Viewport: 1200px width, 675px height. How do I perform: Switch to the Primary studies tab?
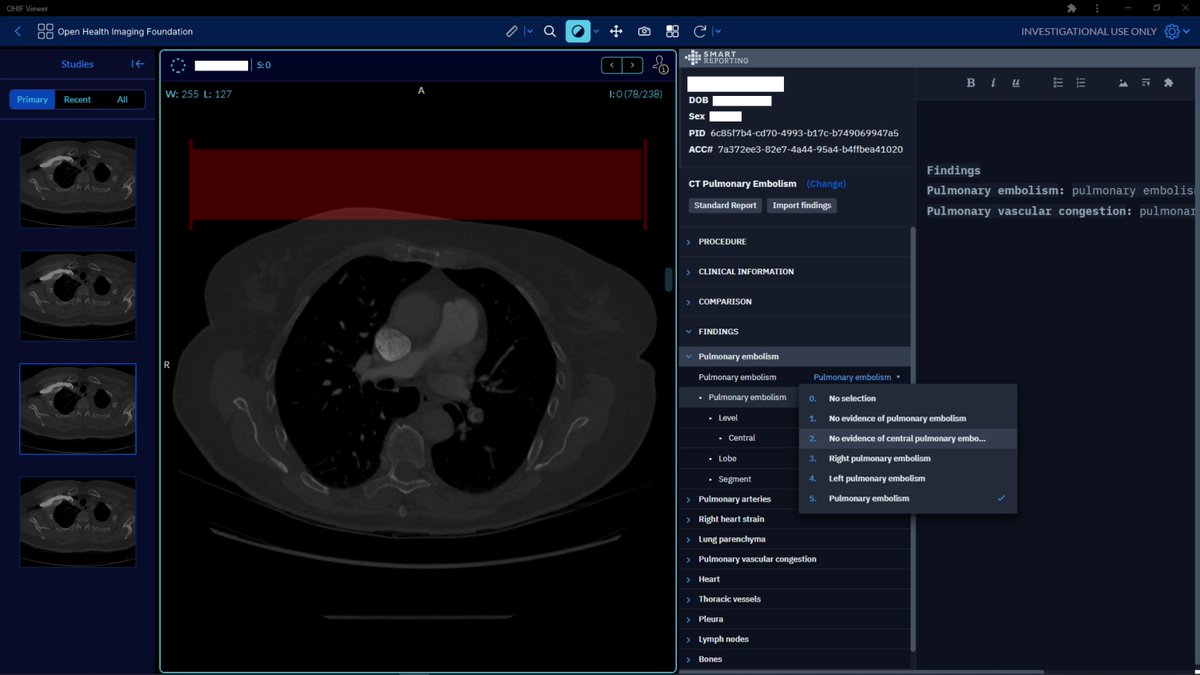(32, 99)
